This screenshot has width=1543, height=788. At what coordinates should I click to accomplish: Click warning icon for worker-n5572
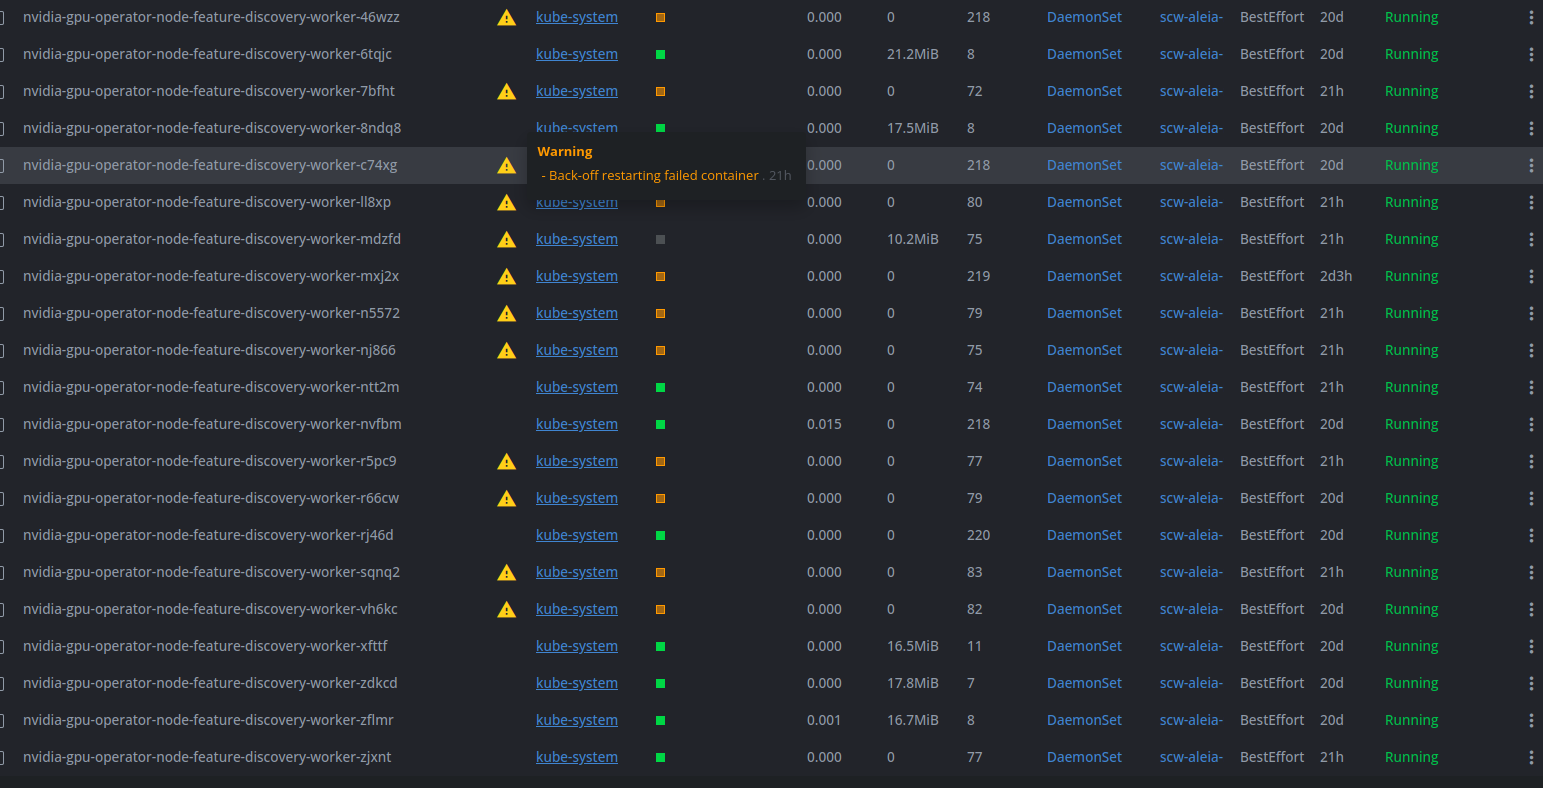coord(507,313)
